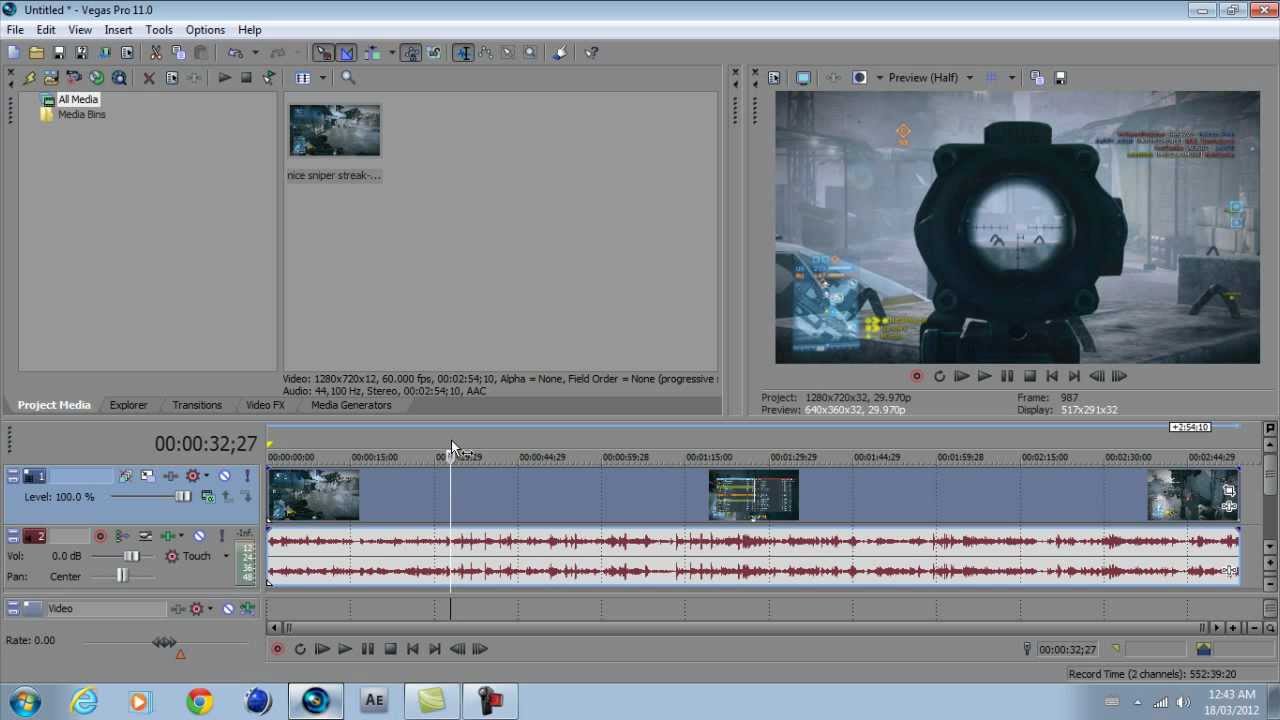Switch to the Explorer tab
Screen dimensions: 1280x720
click(128, 405)
